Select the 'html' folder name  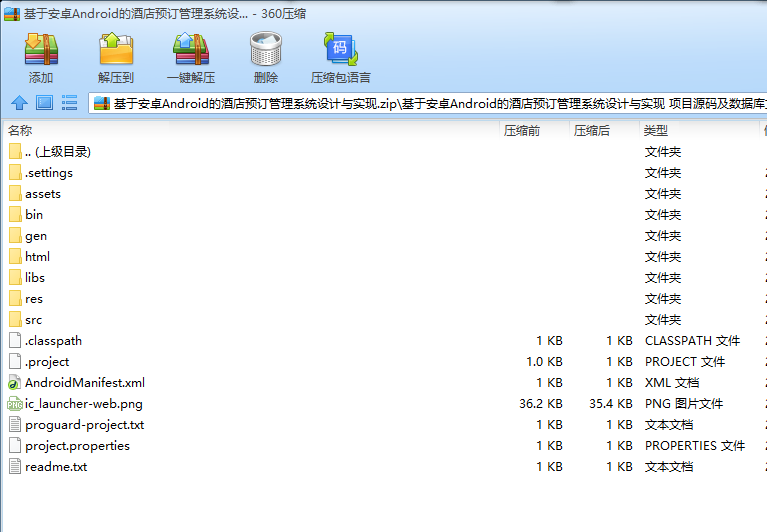[37, 257]
